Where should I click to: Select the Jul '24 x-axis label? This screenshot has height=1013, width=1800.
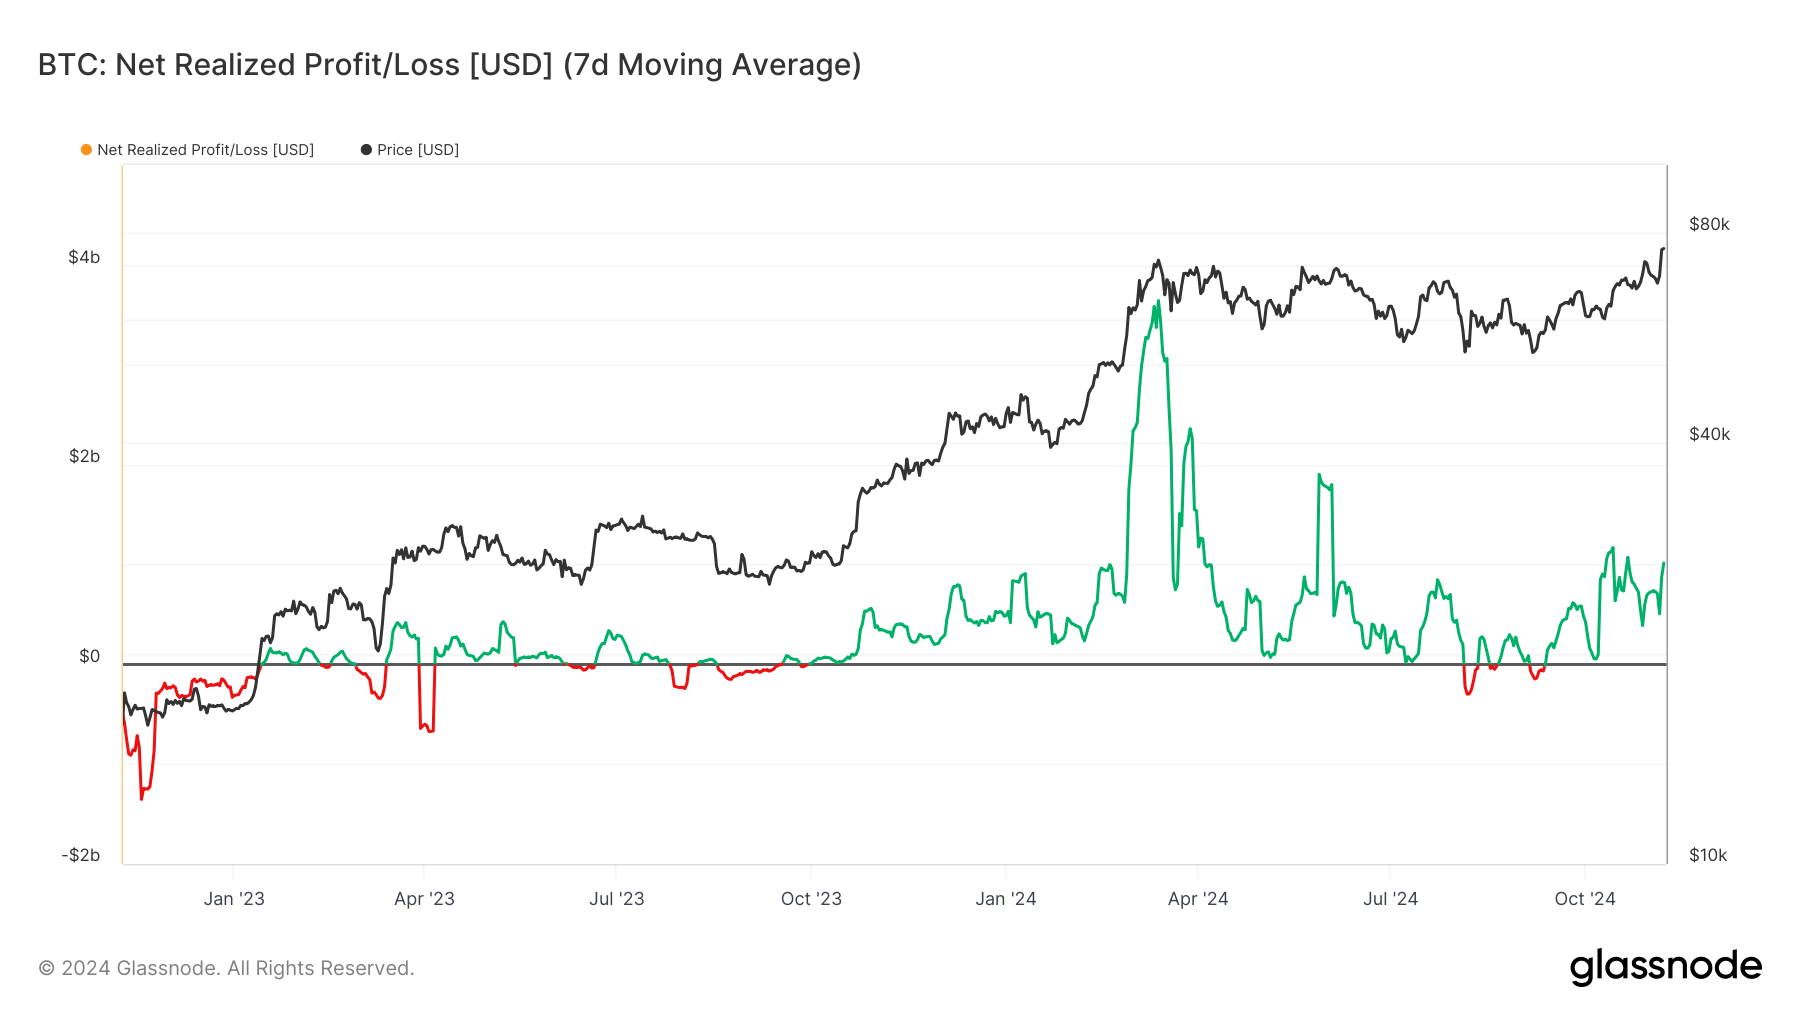pos(1390,899)
